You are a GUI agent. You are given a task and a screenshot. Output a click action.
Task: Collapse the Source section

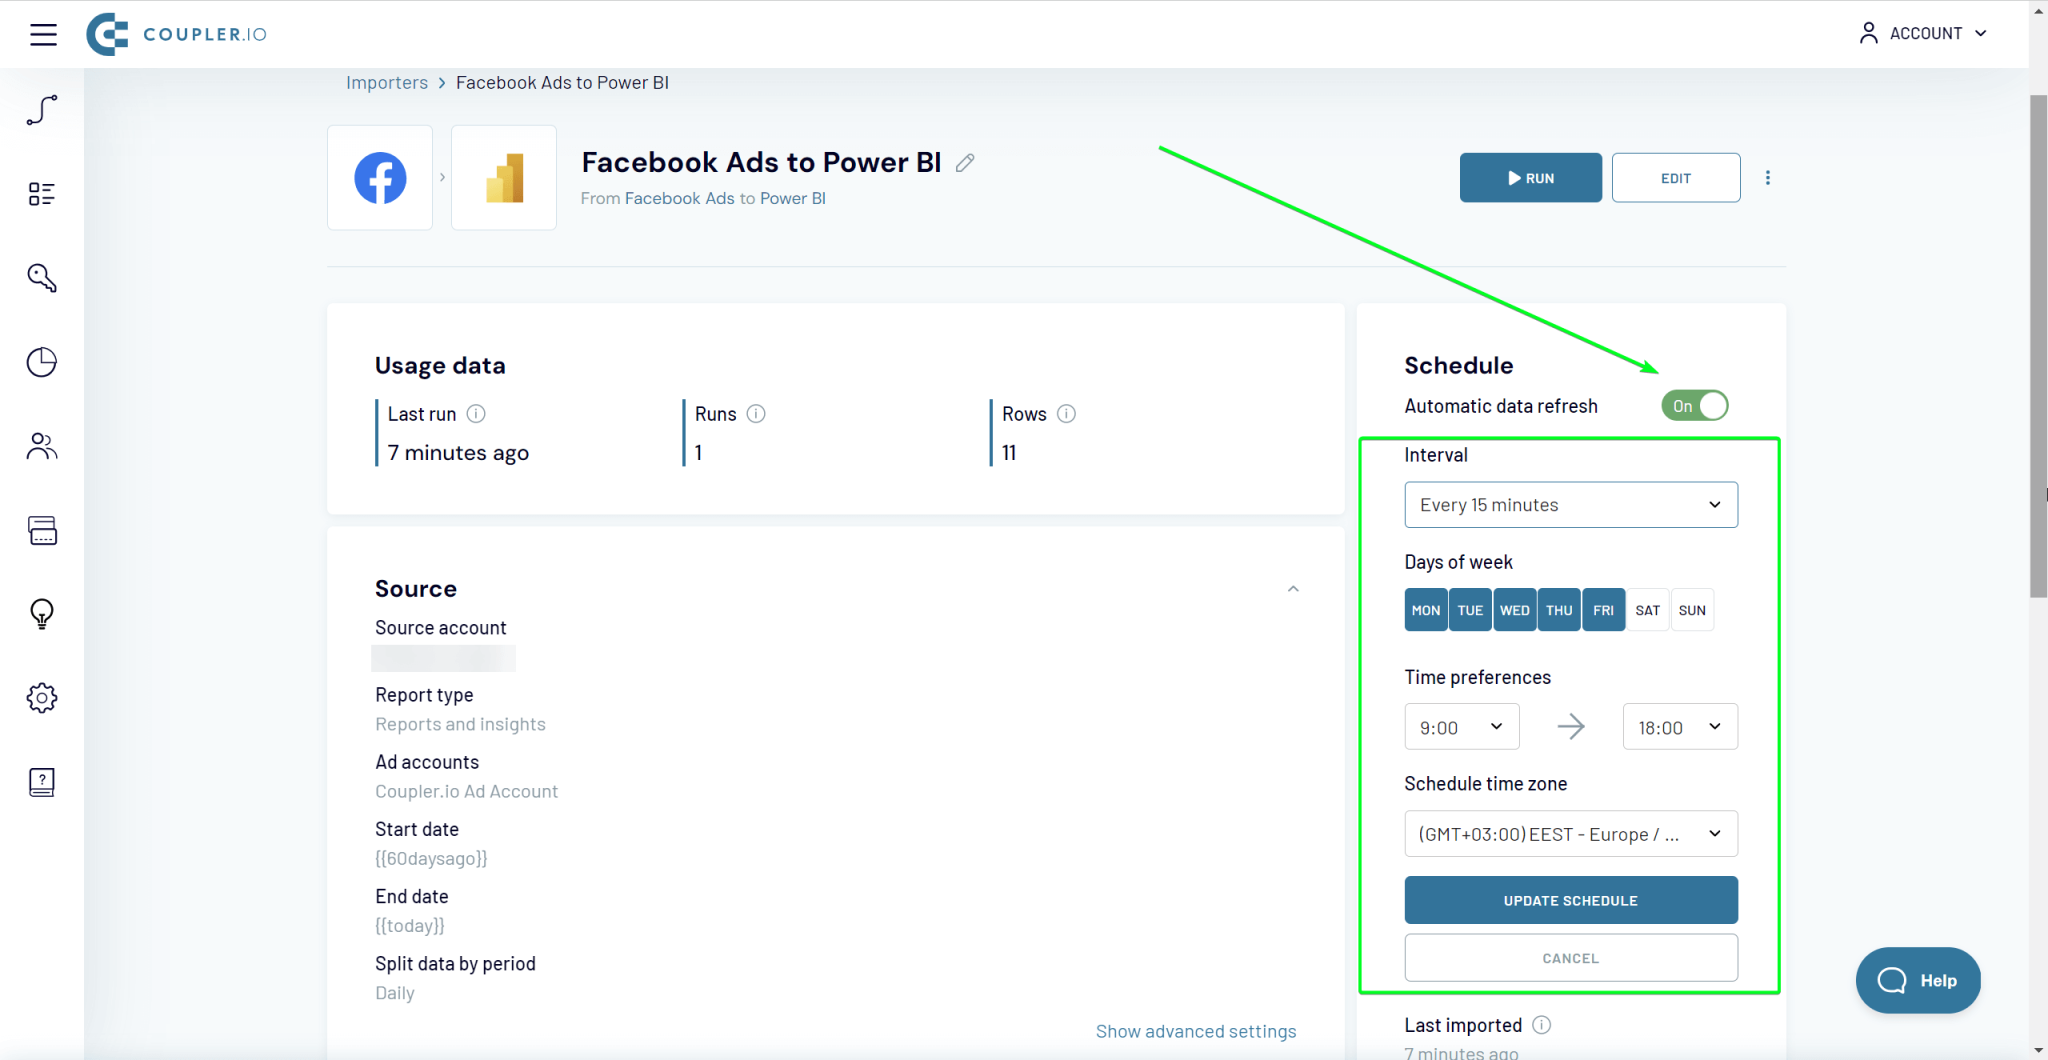1293,589
